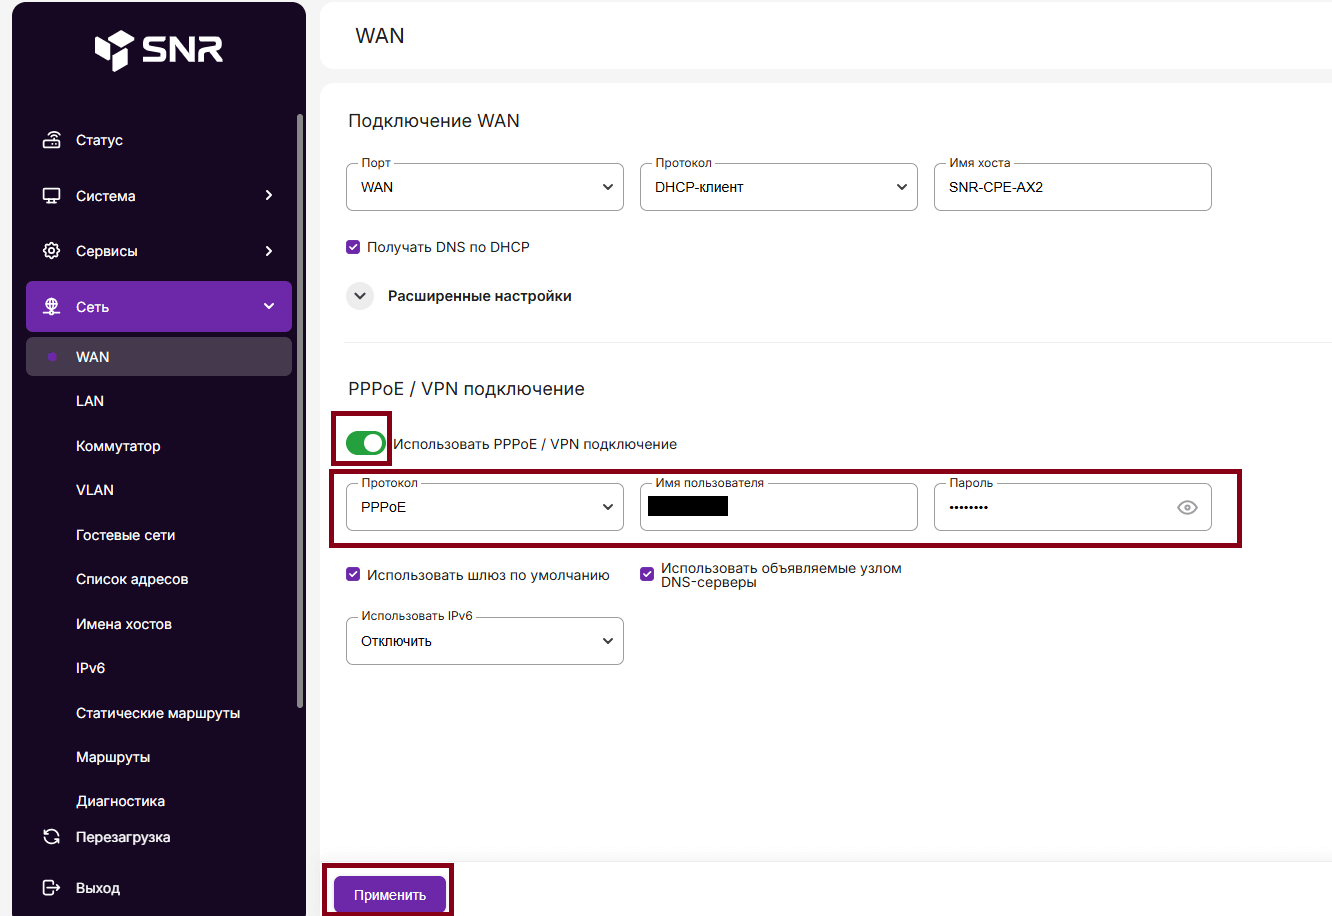The height and width of the screenshot is (916, 1332).
Task: Go to Гостевые сети in sidebar
Action: click(x=125, y=535)
